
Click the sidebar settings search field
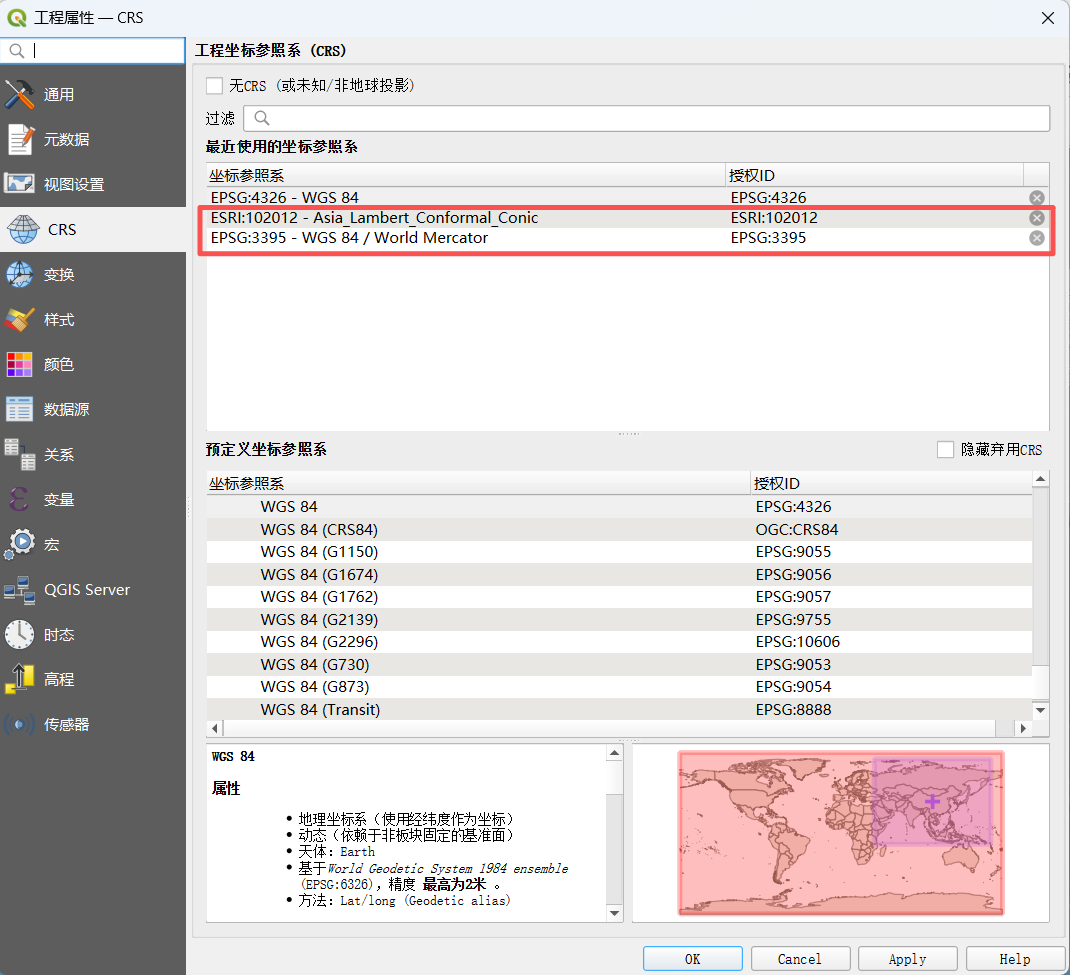(93, 50)
